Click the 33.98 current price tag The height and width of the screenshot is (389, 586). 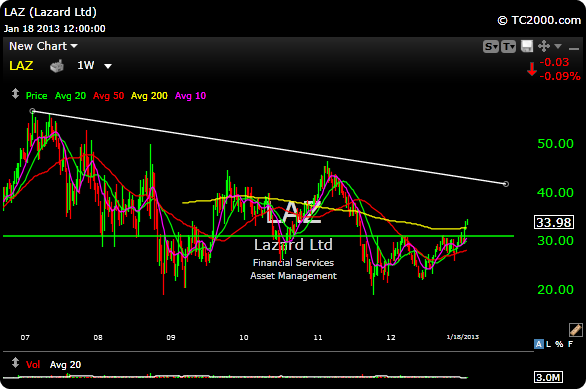pos(553,222)
